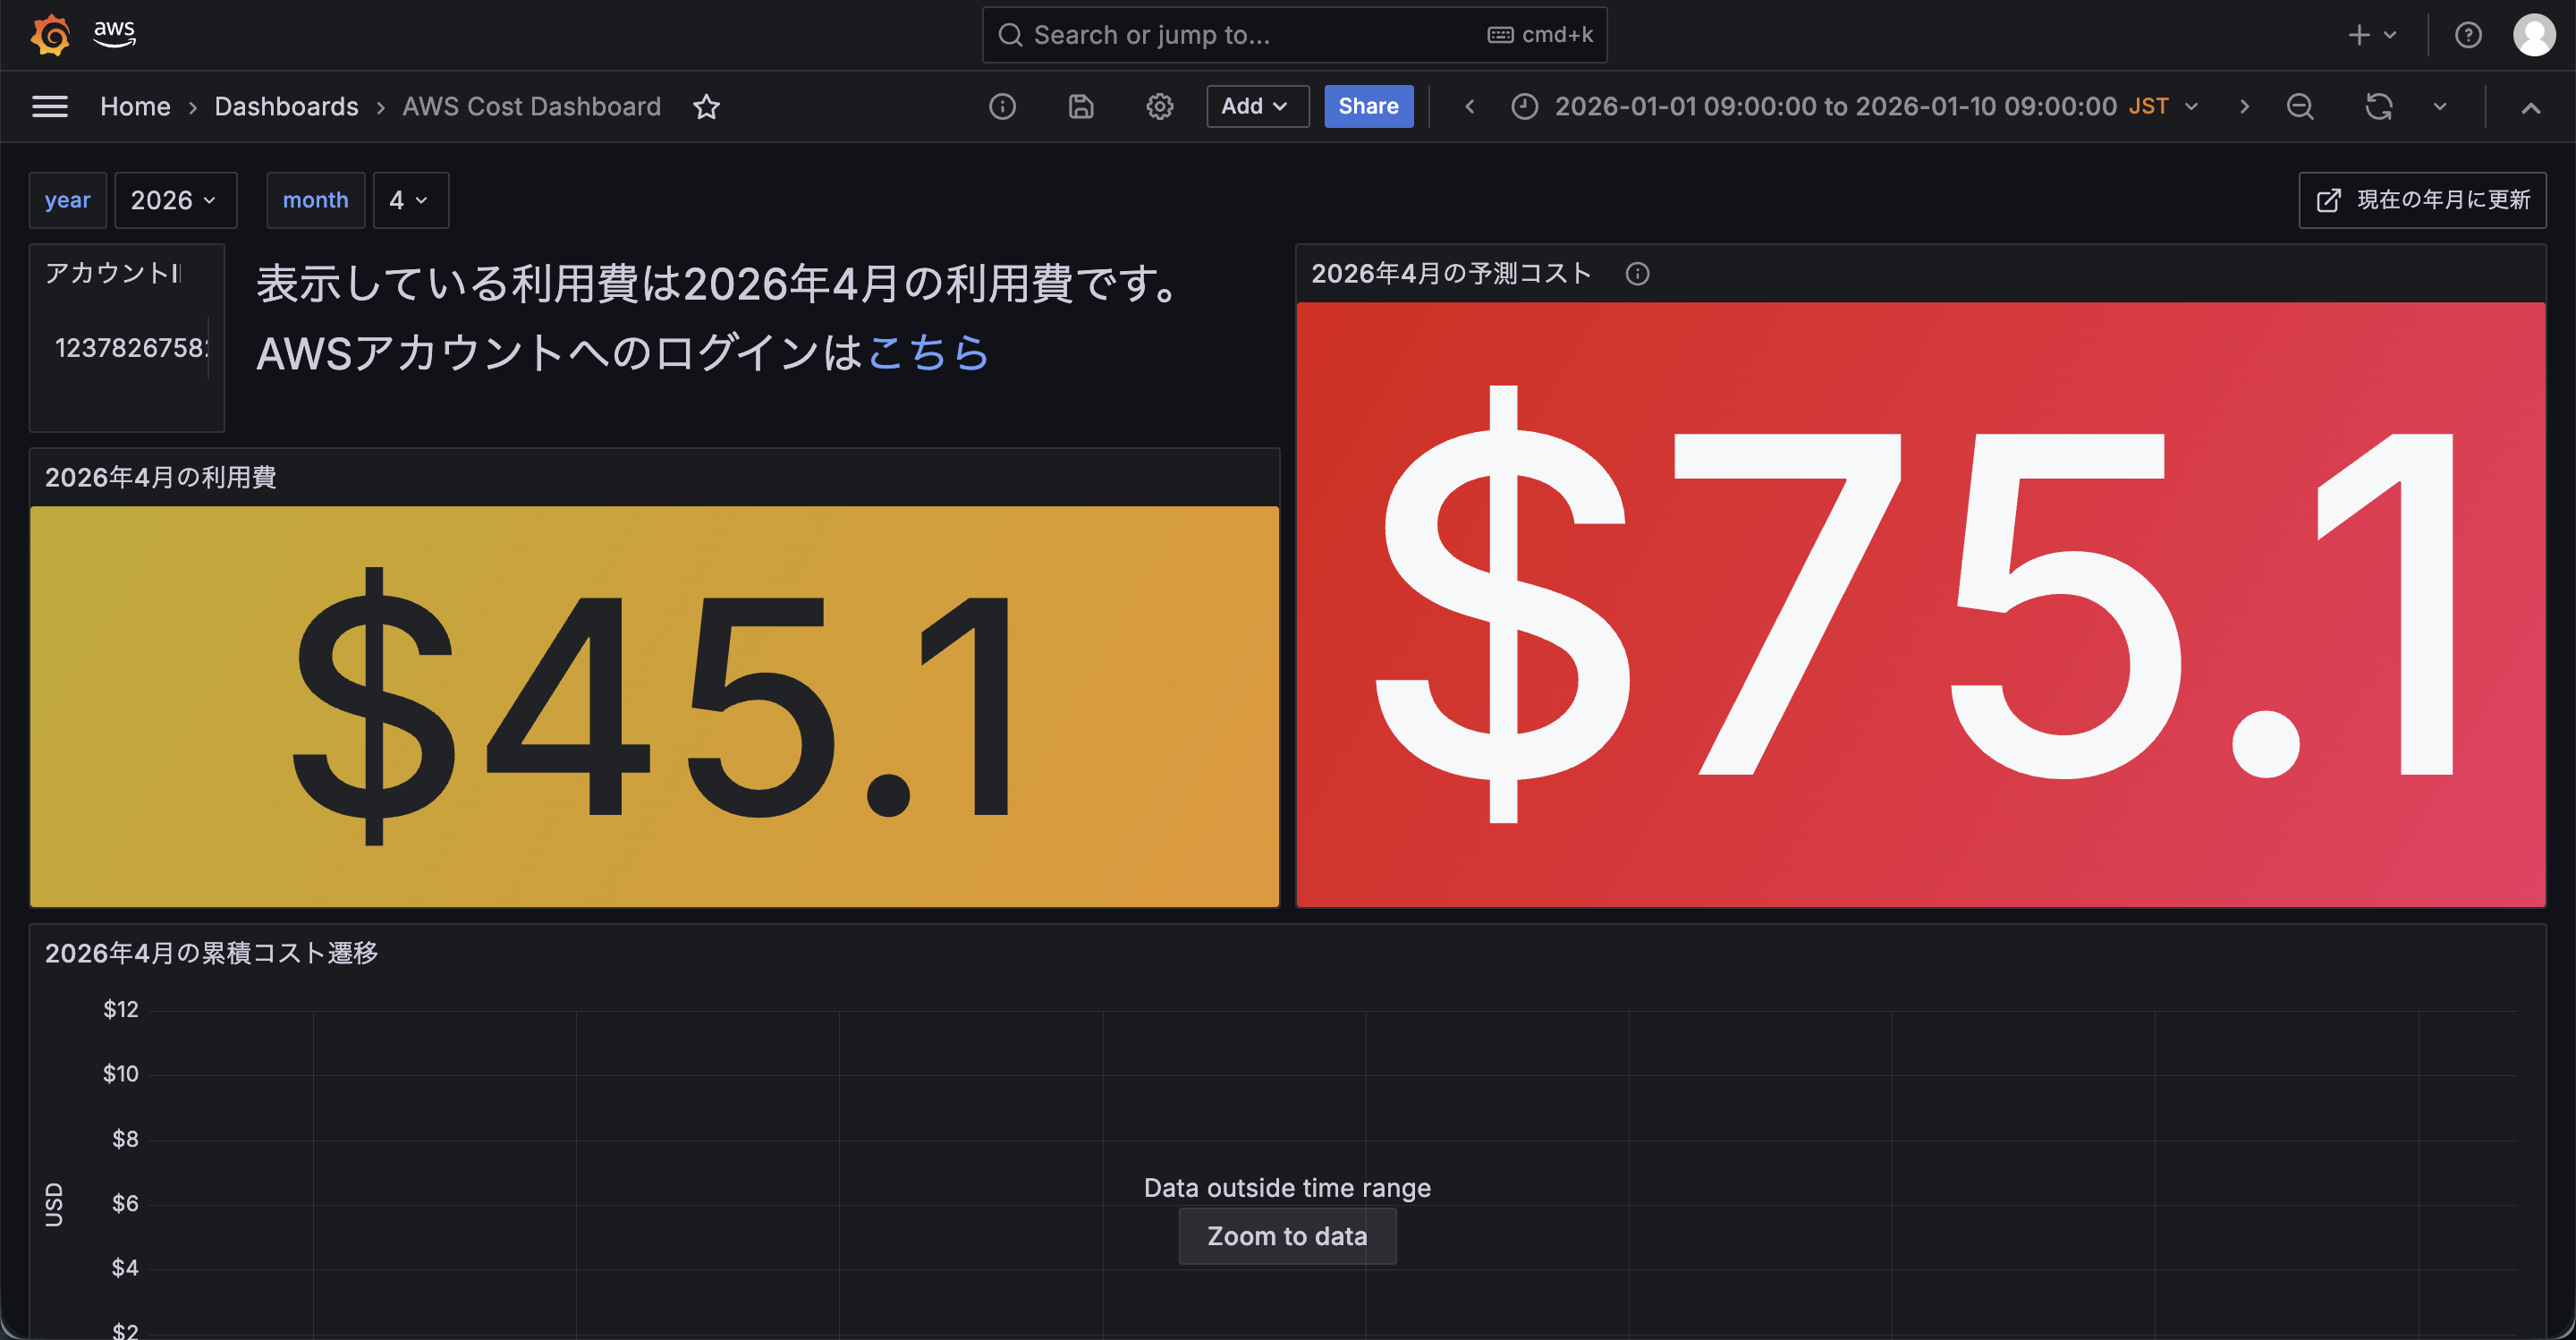This screenshot has height=1340, width=2576.
Task: Open dashboard settings via the gear icon
Action: point(1159,106)
